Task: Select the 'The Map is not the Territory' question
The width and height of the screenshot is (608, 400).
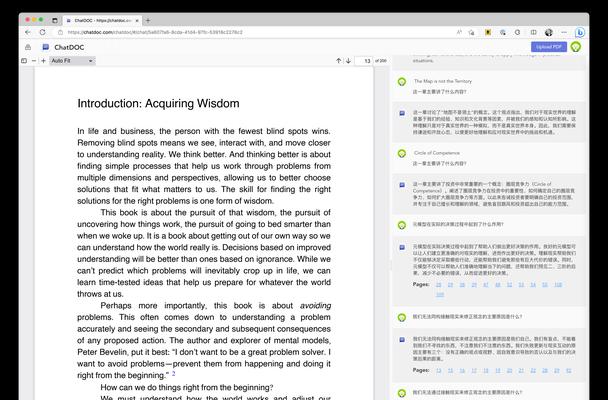Action: (442, 81)
